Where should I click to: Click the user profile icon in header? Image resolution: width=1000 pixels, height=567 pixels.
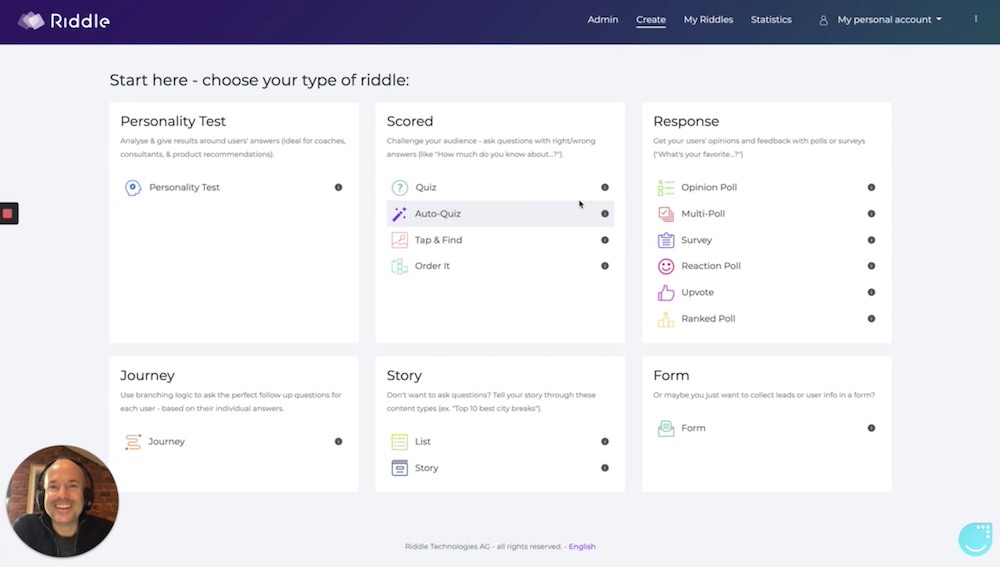point(823,20)
